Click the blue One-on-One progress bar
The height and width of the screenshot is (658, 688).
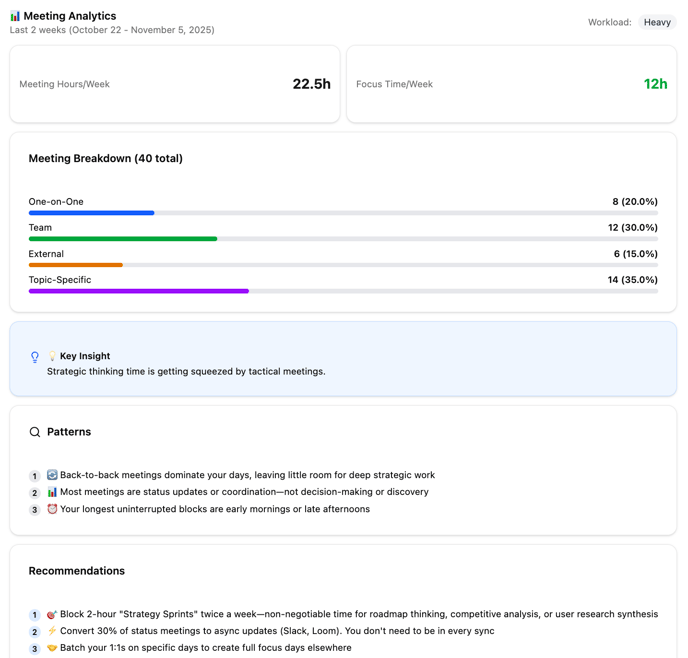pyautogui.click(x=91, y=213)
